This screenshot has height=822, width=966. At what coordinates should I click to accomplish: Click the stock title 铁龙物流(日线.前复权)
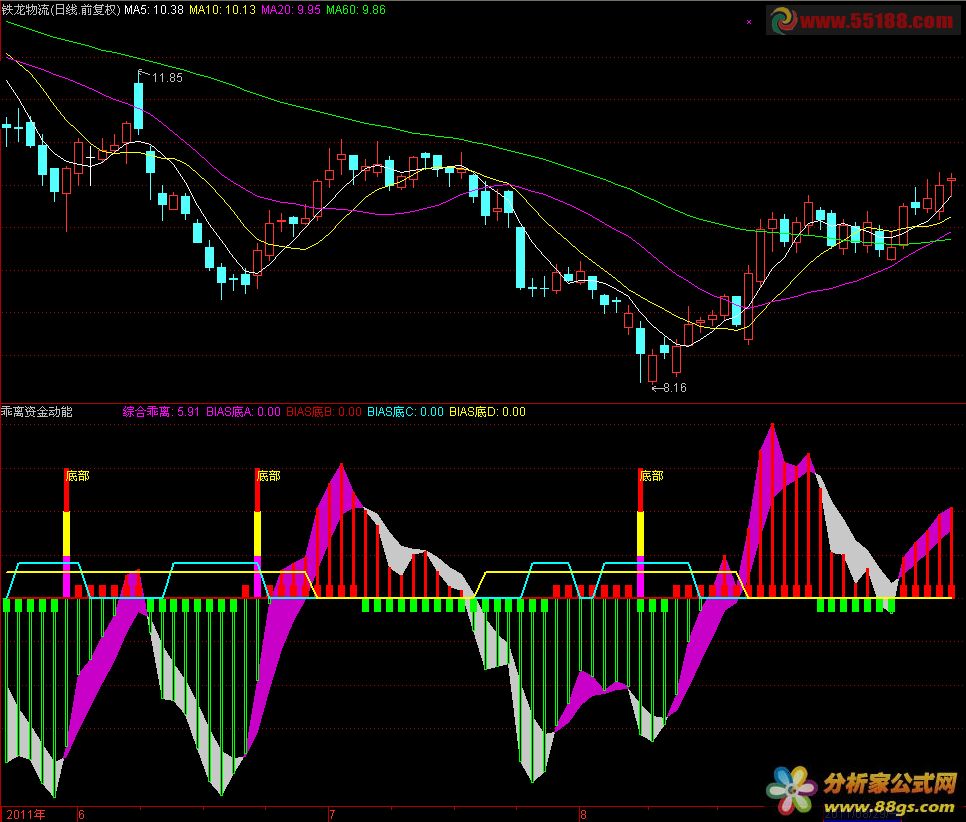61,9
